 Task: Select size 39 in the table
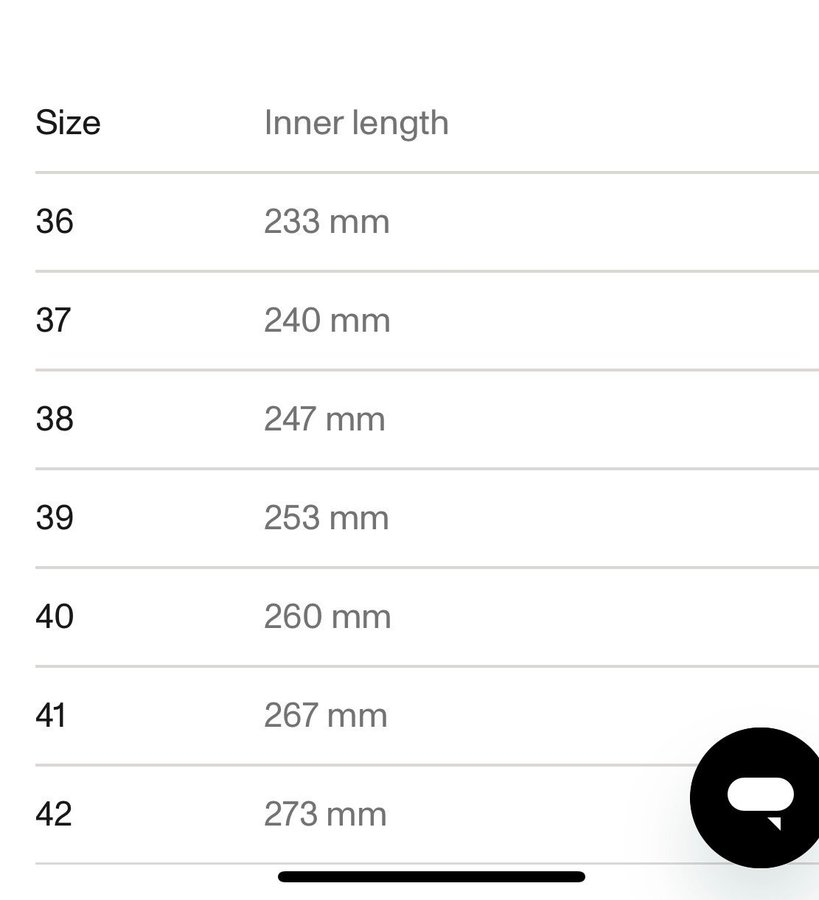pyautogui.click(x=55, y=517)
